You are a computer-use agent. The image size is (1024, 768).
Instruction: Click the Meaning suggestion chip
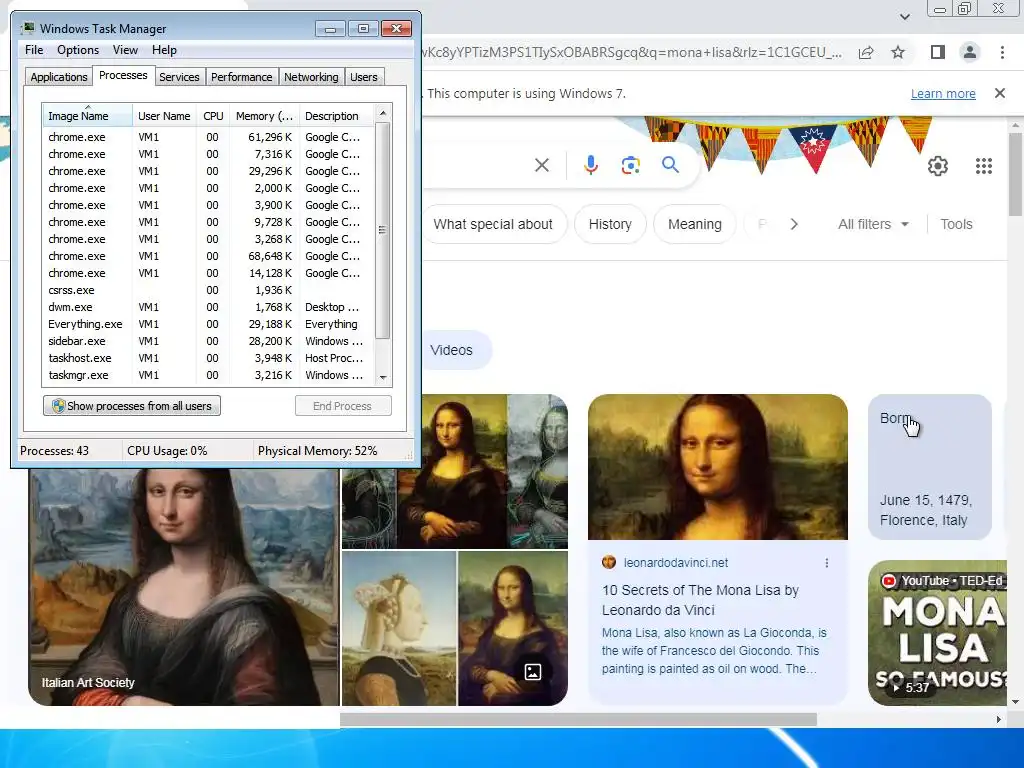click(694, 224)
